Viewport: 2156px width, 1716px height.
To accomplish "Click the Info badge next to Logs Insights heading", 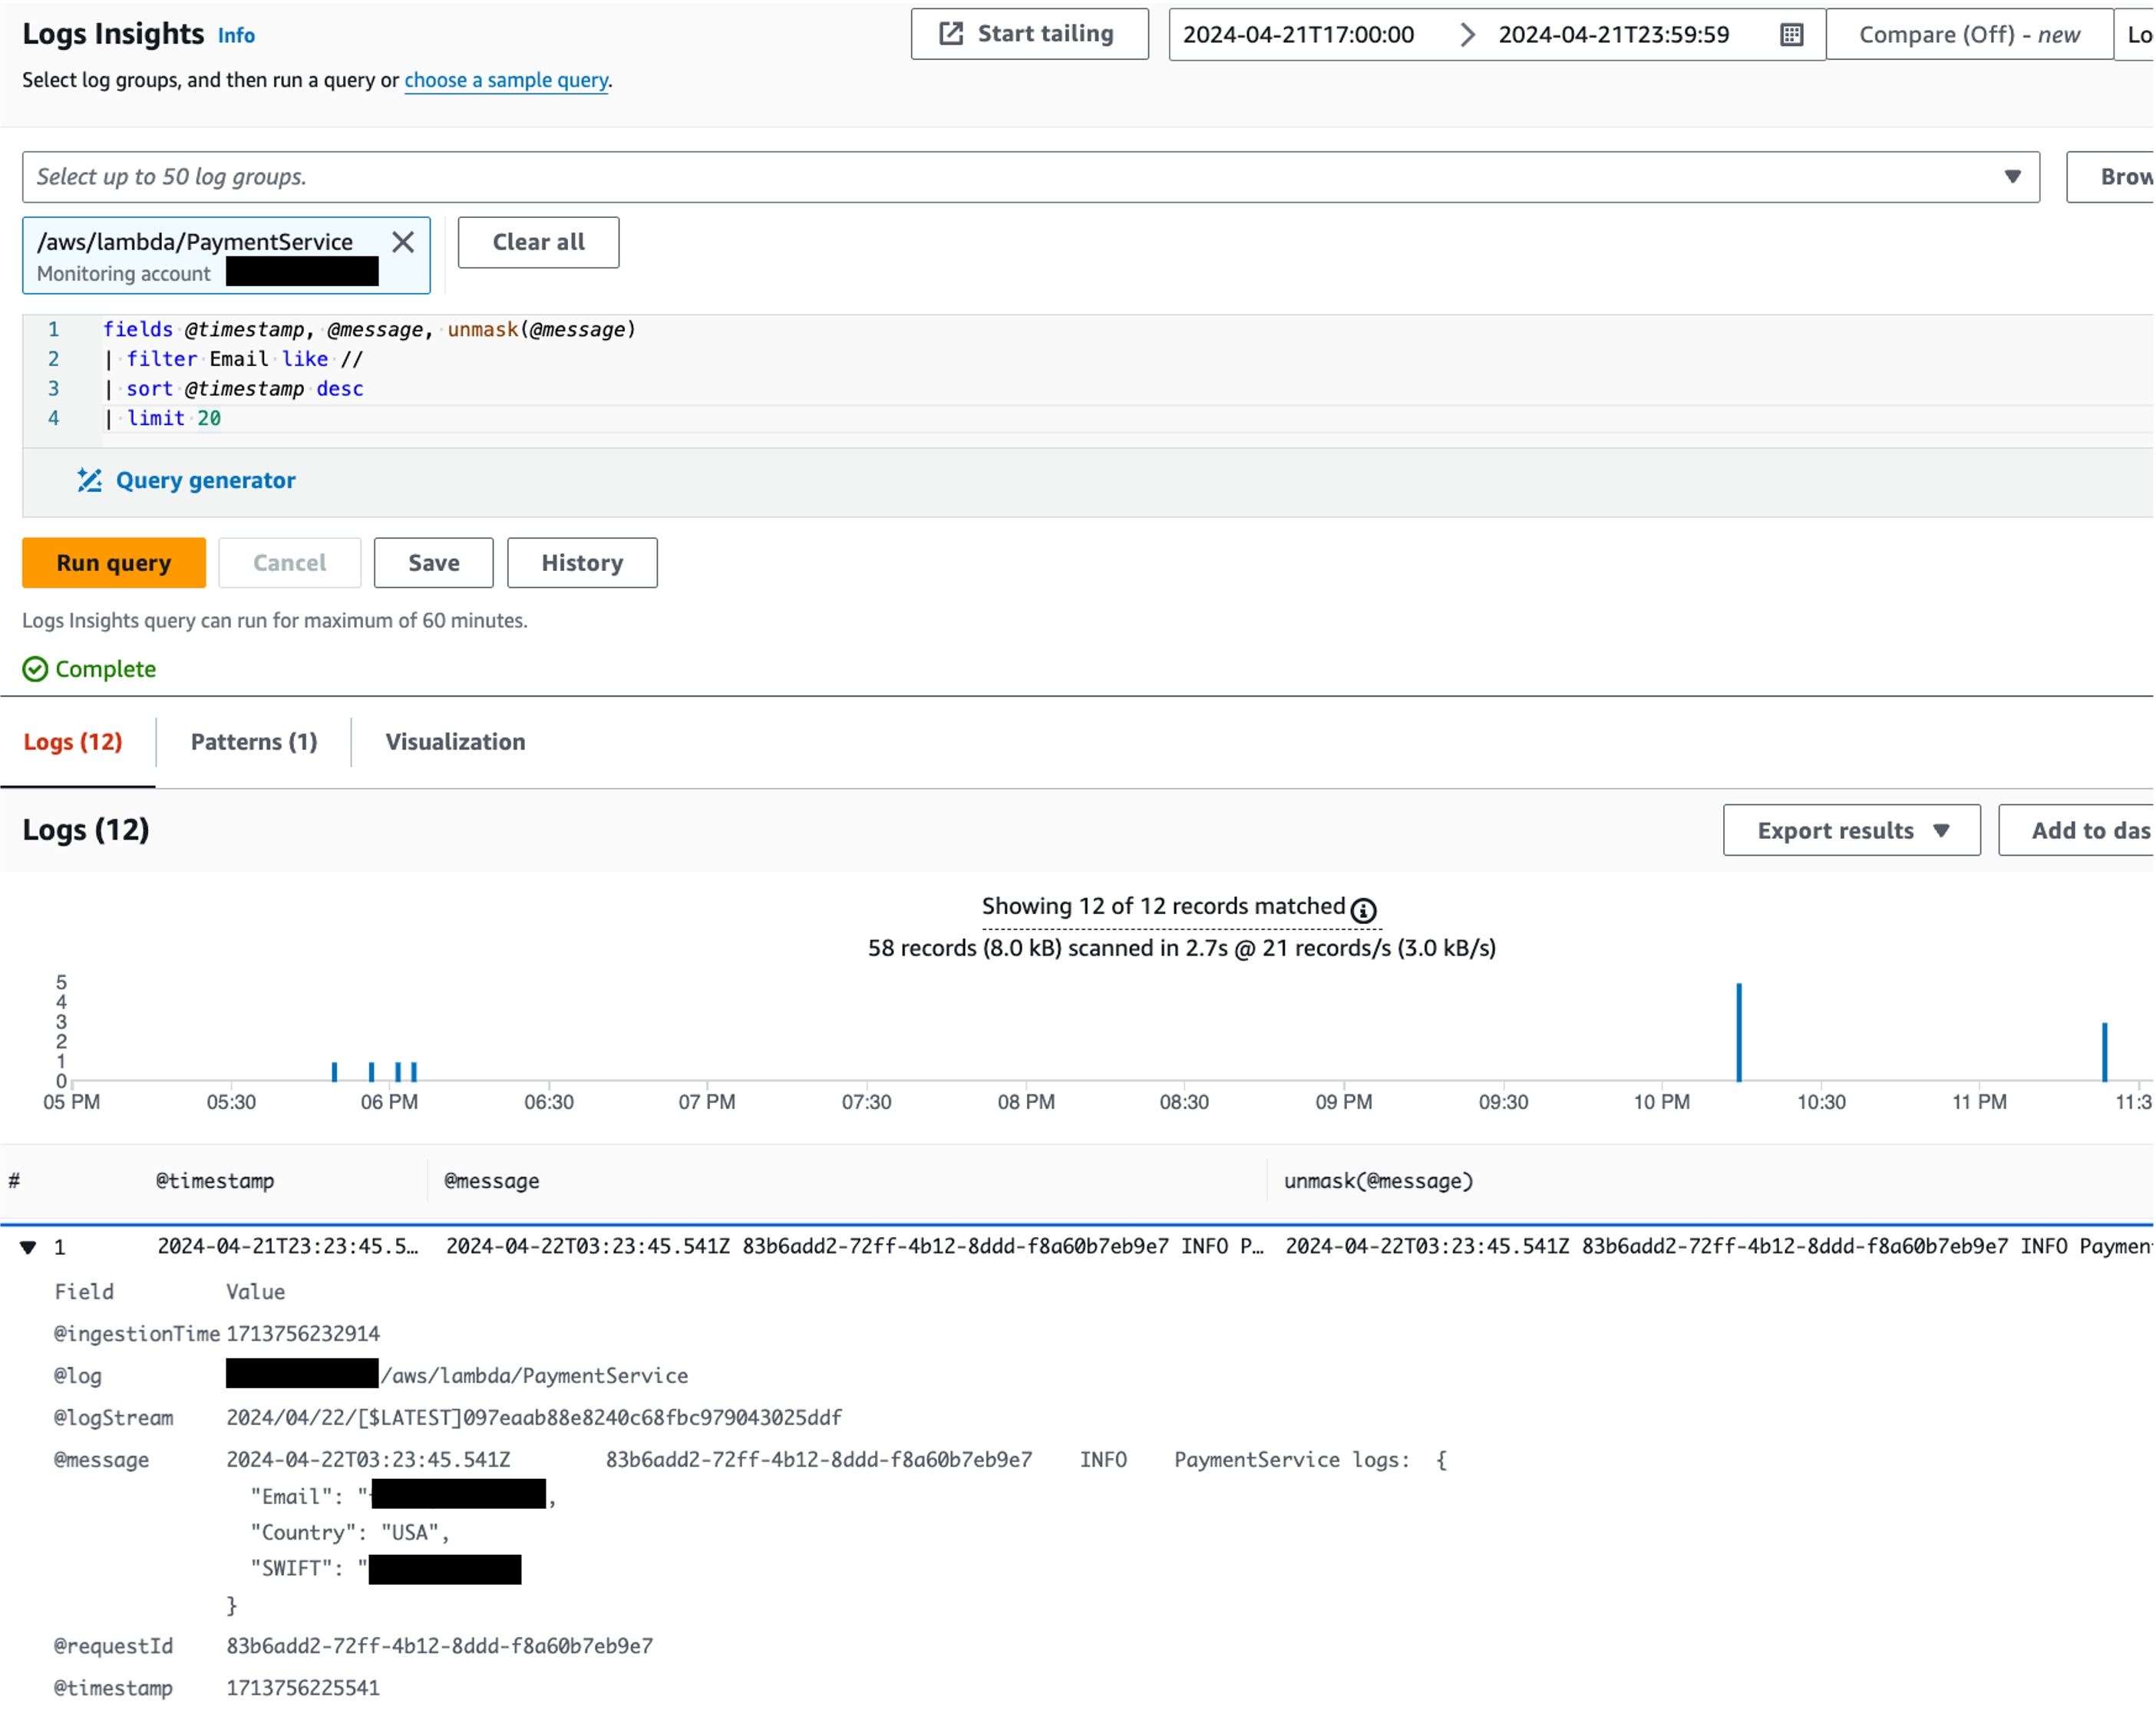I will 237,35.
